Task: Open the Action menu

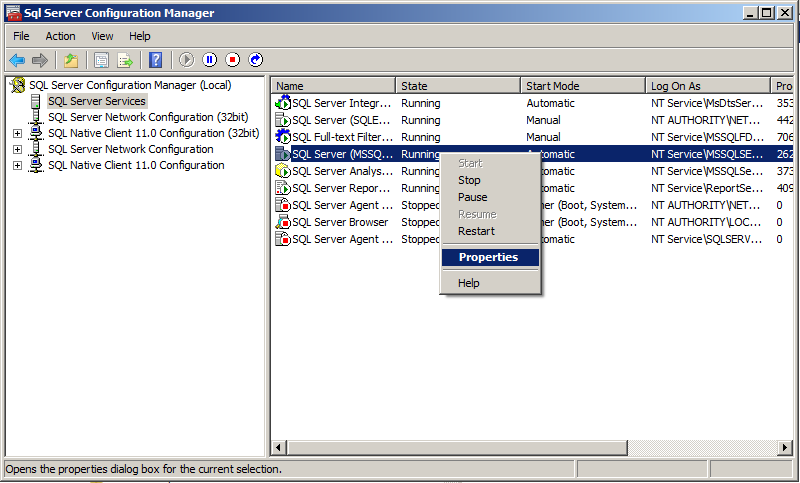Action: [60, 36]
